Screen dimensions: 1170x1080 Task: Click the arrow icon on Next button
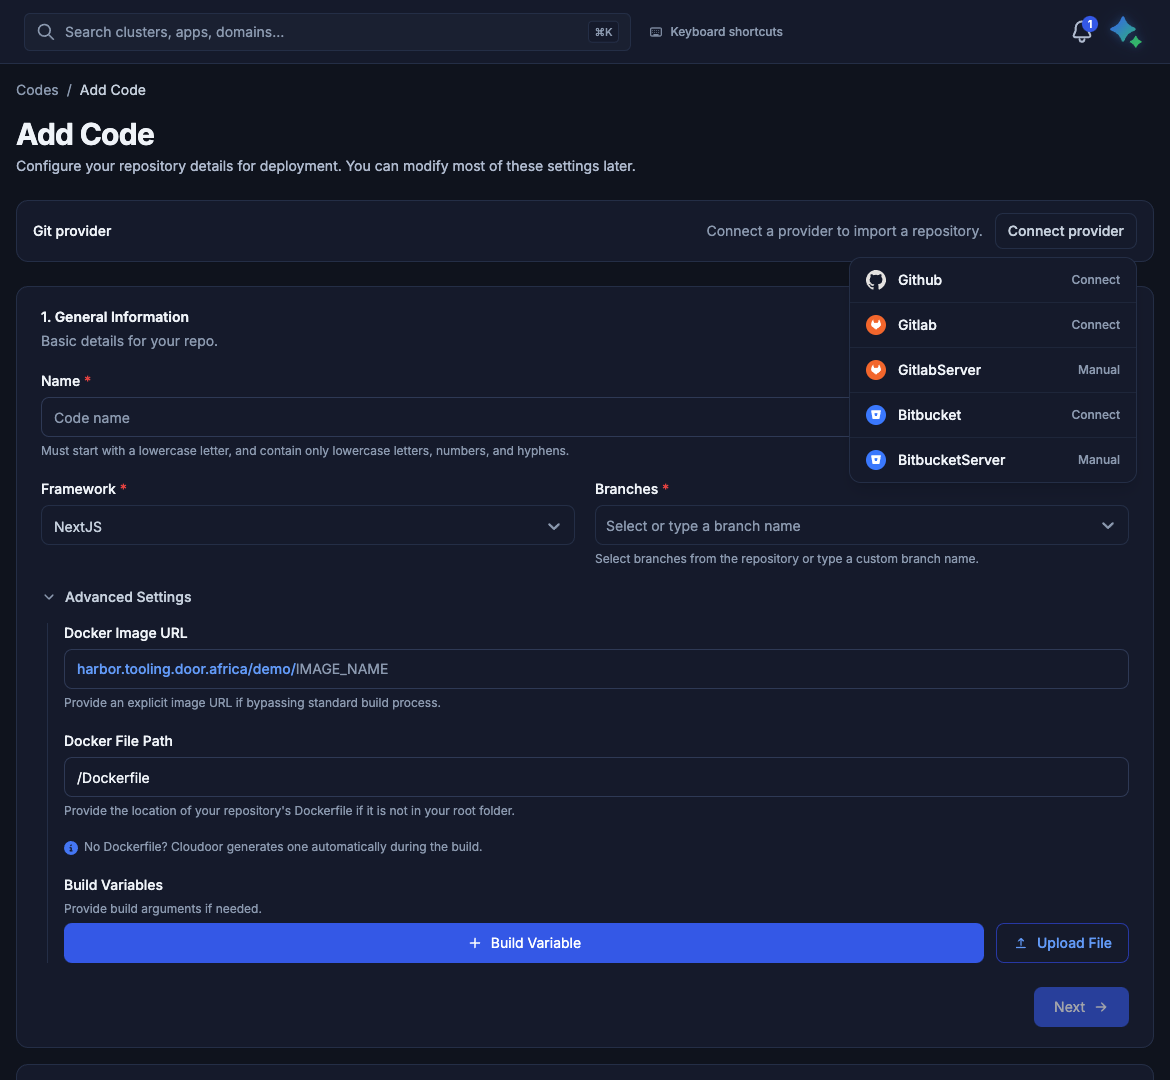pos(1101,1008)
